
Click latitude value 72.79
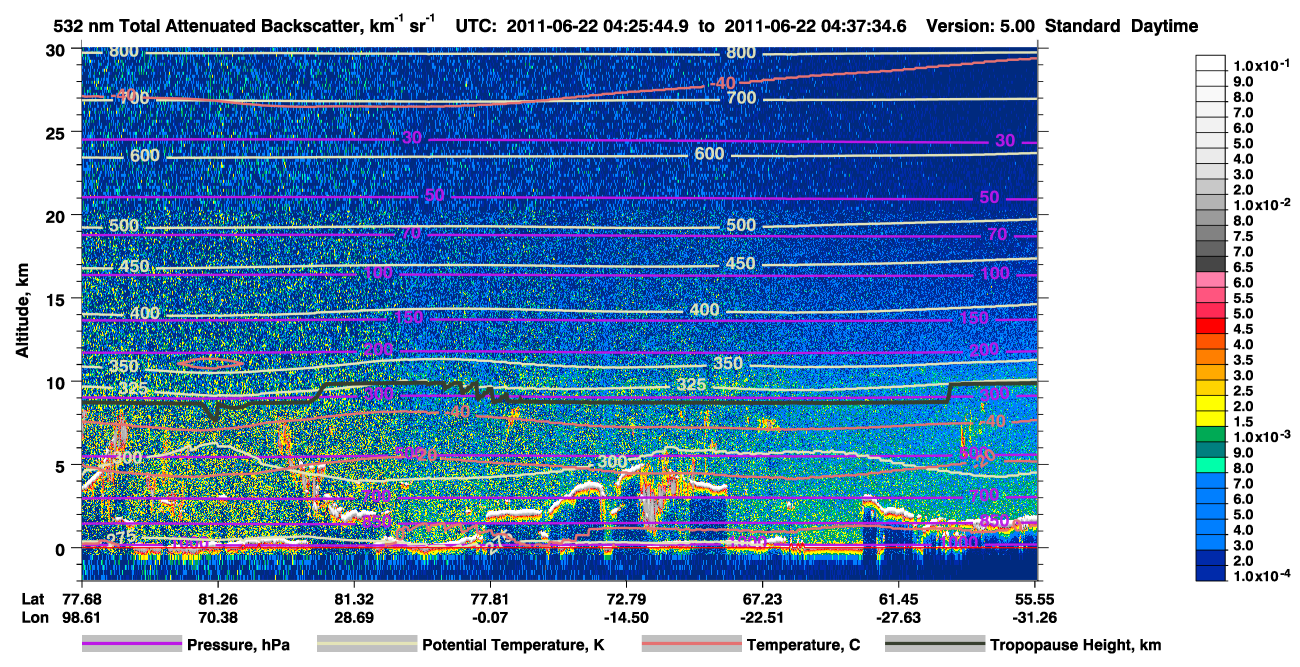[626, 598]
